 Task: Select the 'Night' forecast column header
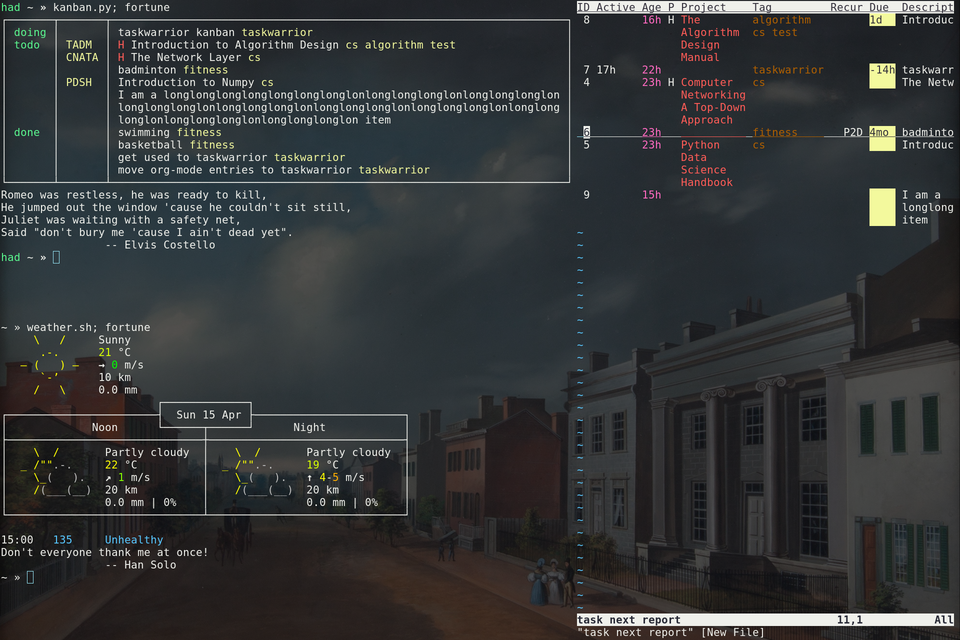(308, 428)
